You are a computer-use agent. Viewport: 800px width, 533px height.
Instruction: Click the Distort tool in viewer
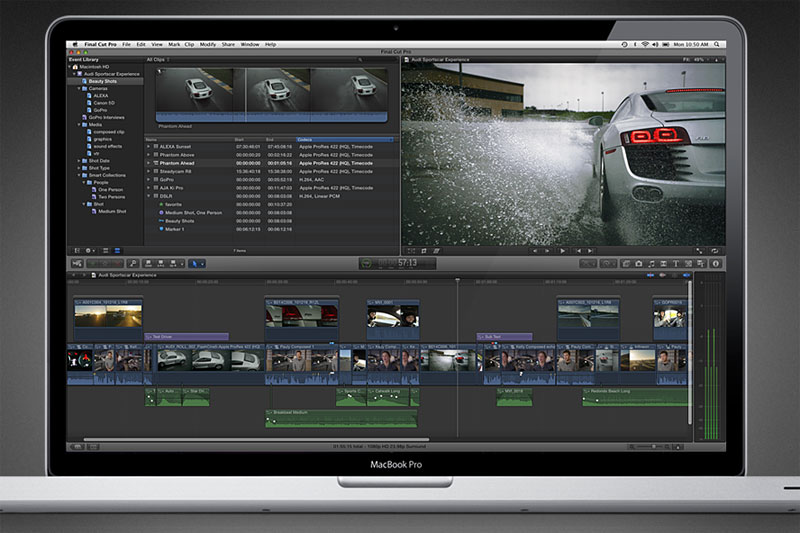coord(437,251)
